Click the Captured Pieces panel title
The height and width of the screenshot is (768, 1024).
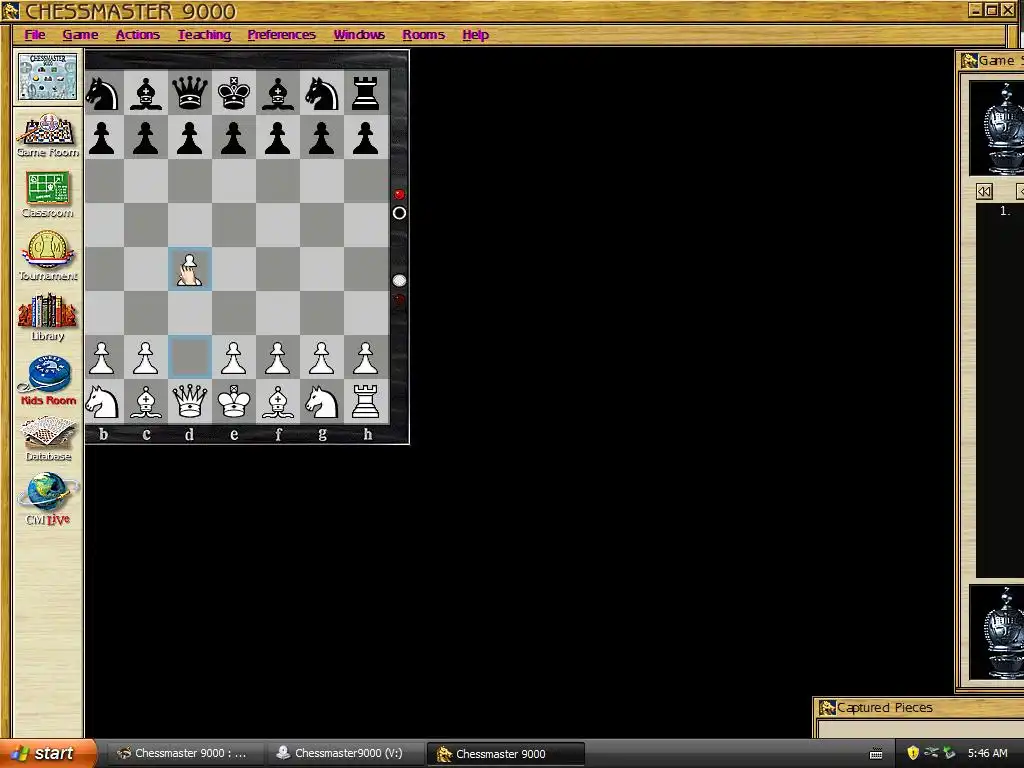tap(884, 707)
